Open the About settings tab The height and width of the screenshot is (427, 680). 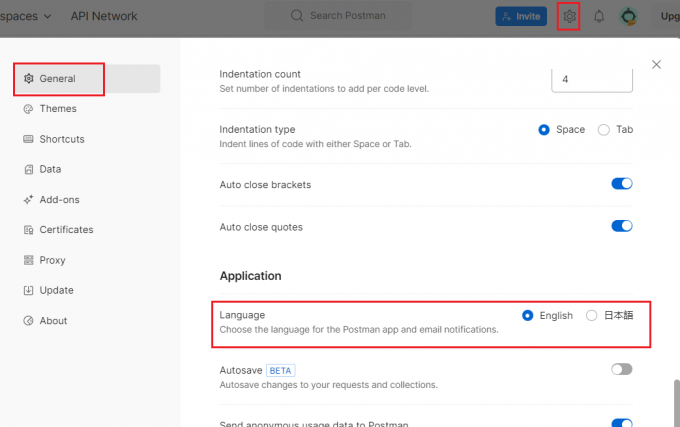click(53, 321)
